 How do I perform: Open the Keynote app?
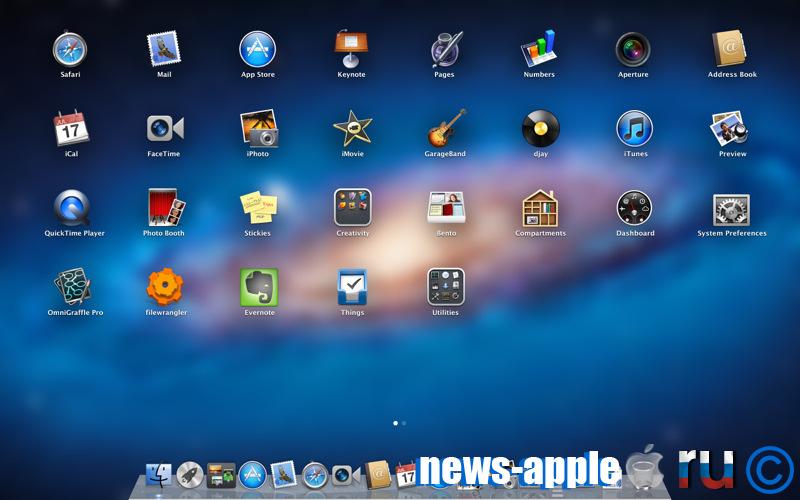pos(351,49)
